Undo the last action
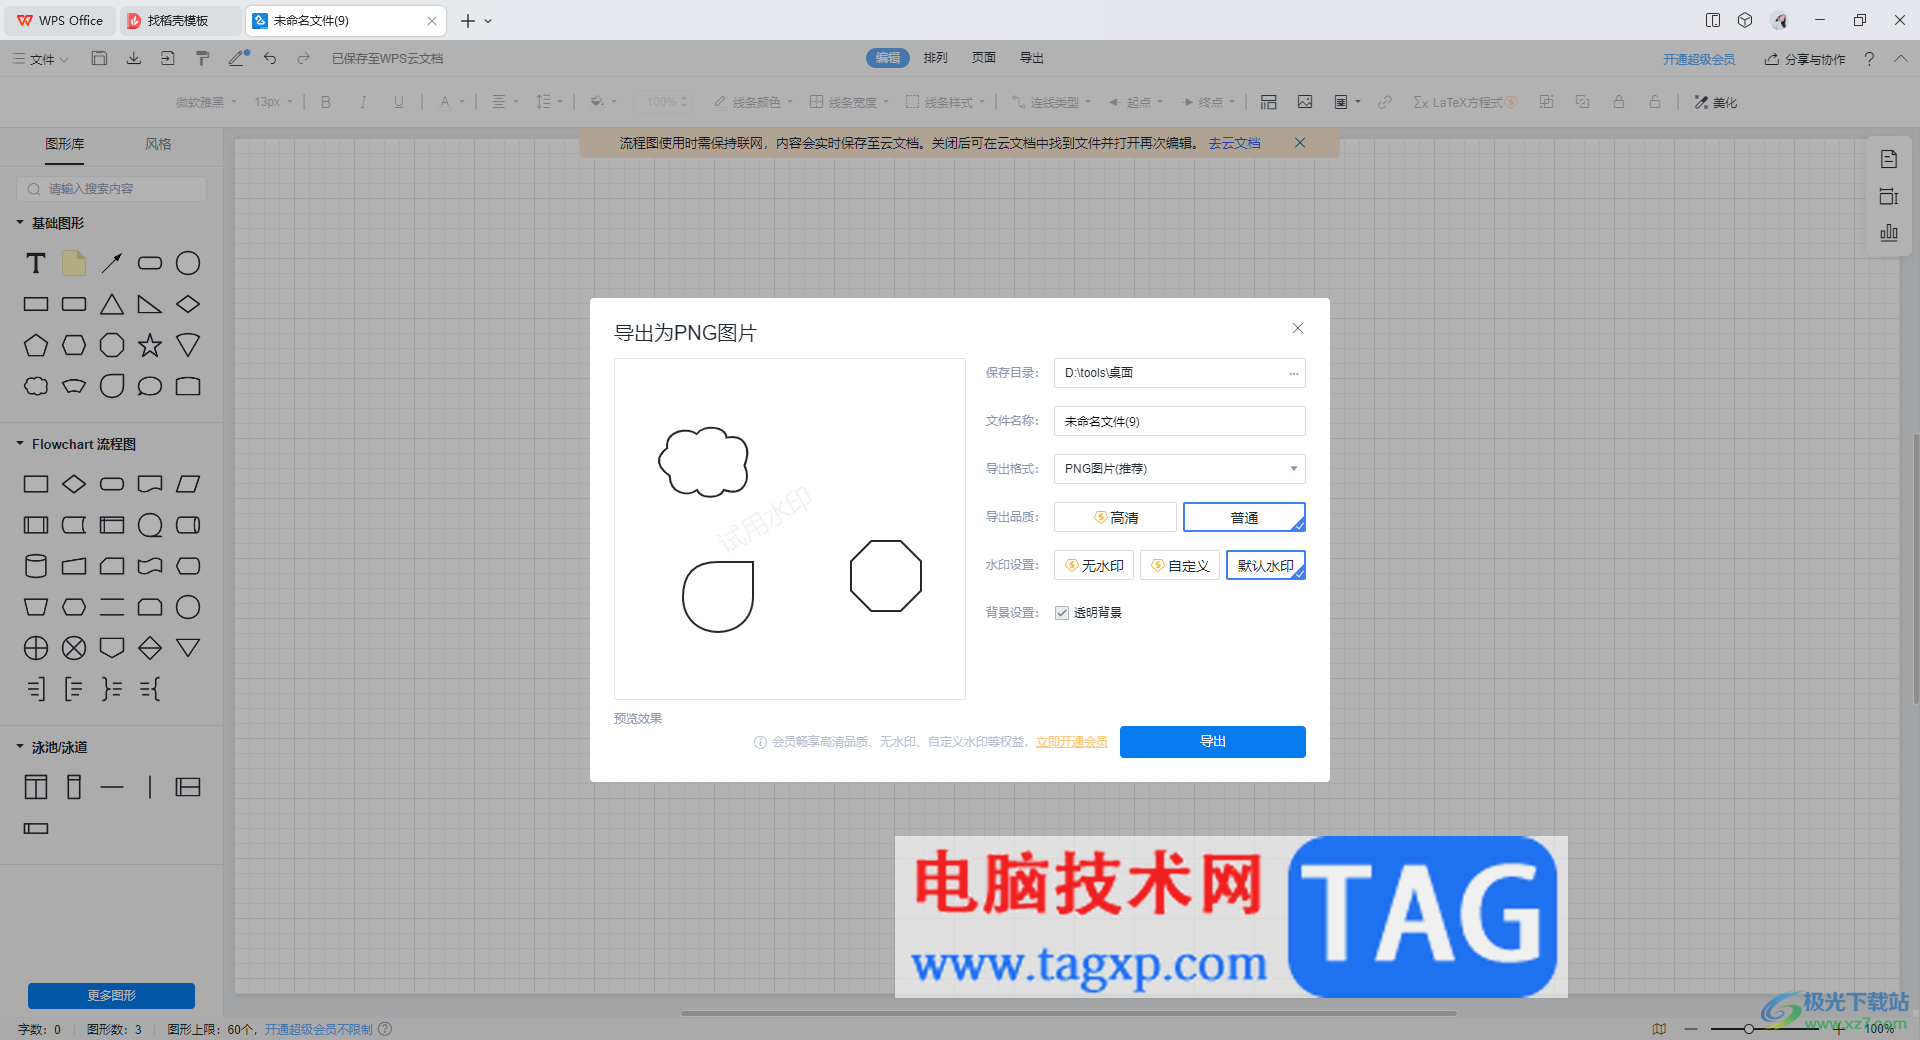1920x1040 pixels. point(270,58)
